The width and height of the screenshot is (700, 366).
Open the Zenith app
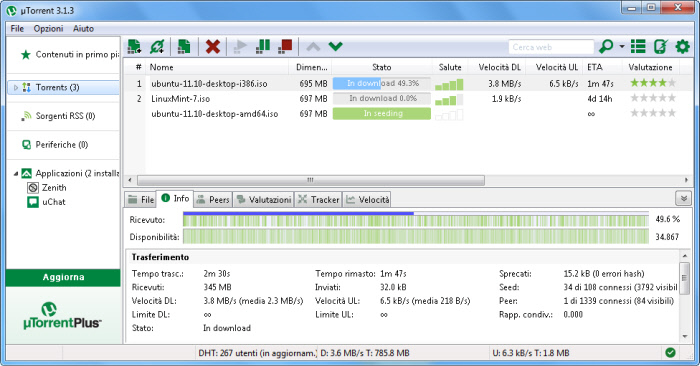point(47,187)
